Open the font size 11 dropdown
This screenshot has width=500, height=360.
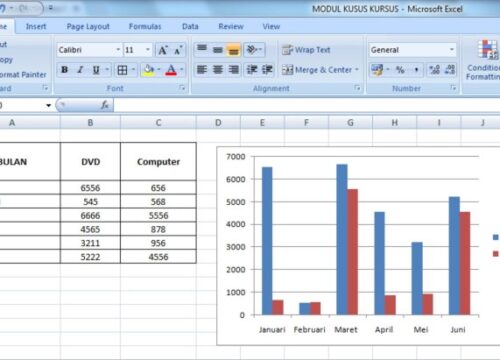click(x=148, y=50)
